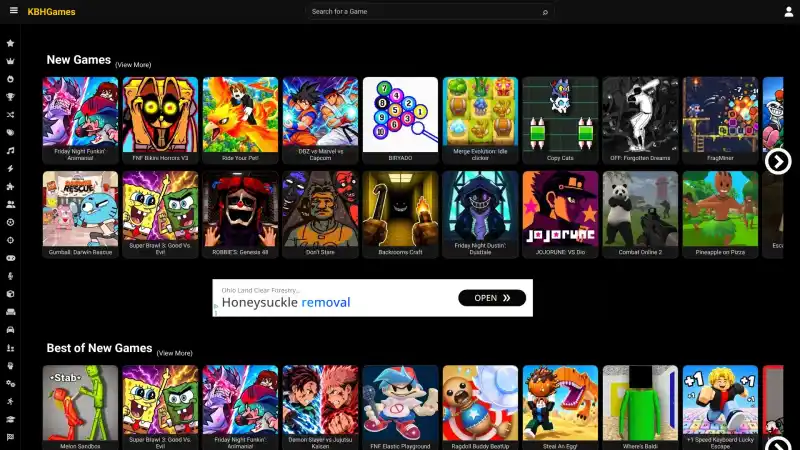Image resolution: width=800 pixels, height=450 pixels.
Task: Open Friday Night Dustin': Dusttale game
Action: [480, 214]
